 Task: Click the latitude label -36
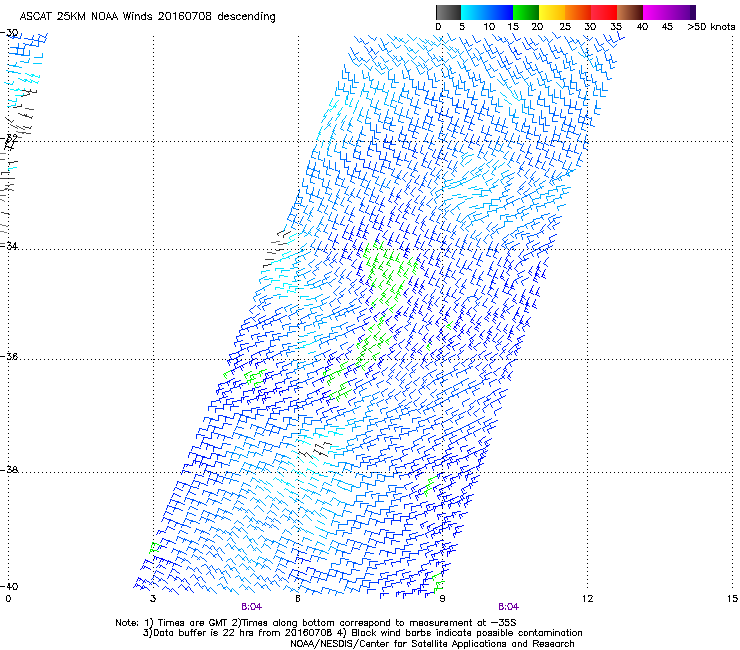click(x=10, y=356)
